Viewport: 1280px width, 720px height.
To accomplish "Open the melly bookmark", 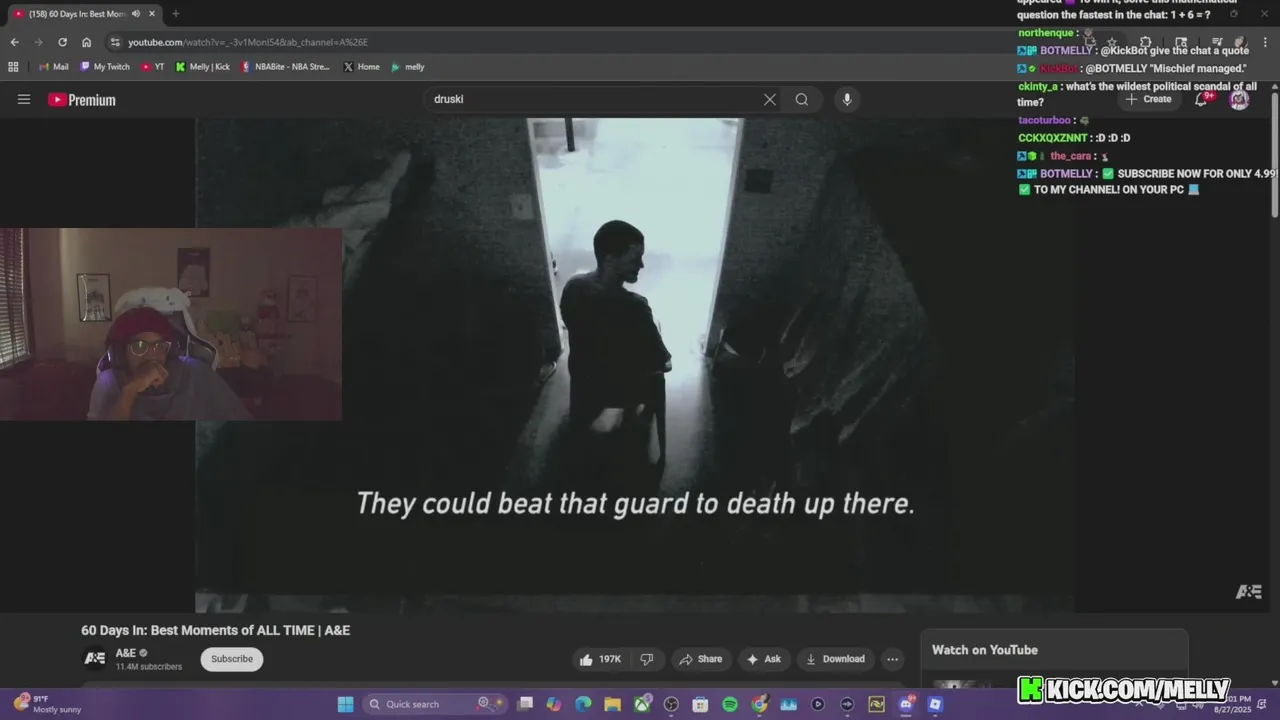I will point(407,67).
